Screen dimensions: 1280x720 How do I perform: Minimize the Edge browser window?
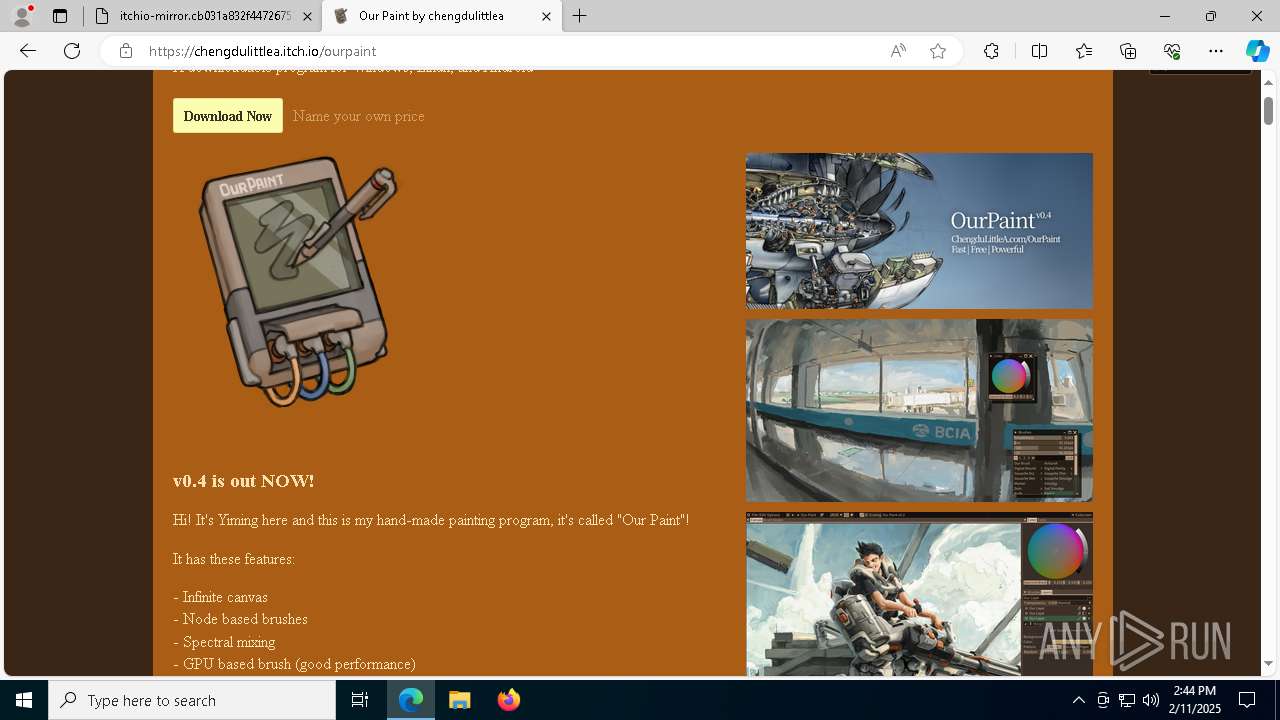pos(1165,16)
